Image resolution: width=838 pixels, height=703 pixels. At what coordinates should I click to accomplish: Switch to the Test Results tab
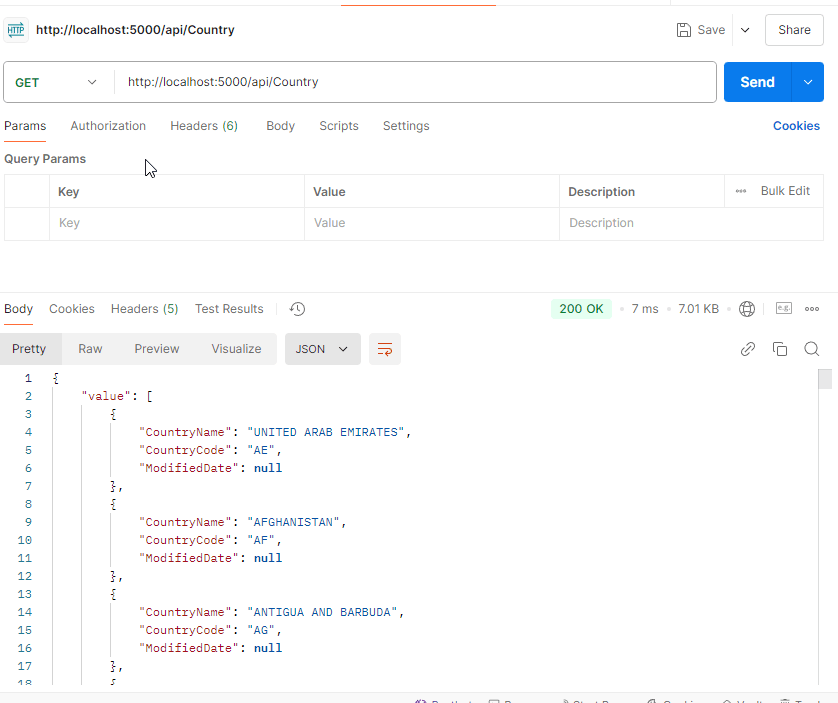pyautogui.click(x=229, y=309)
